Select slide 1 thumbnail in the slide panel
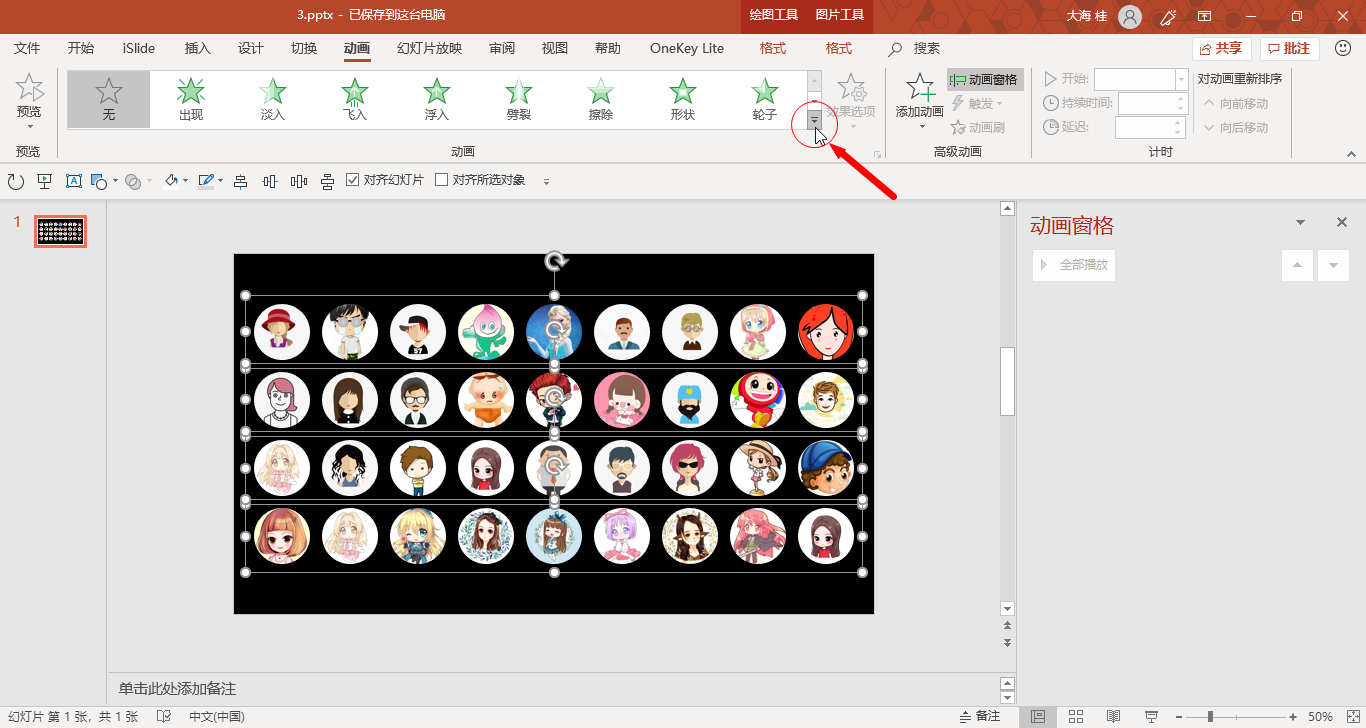Image resolution: width=1366 pixels, height=728 pixels. [61, 231]
